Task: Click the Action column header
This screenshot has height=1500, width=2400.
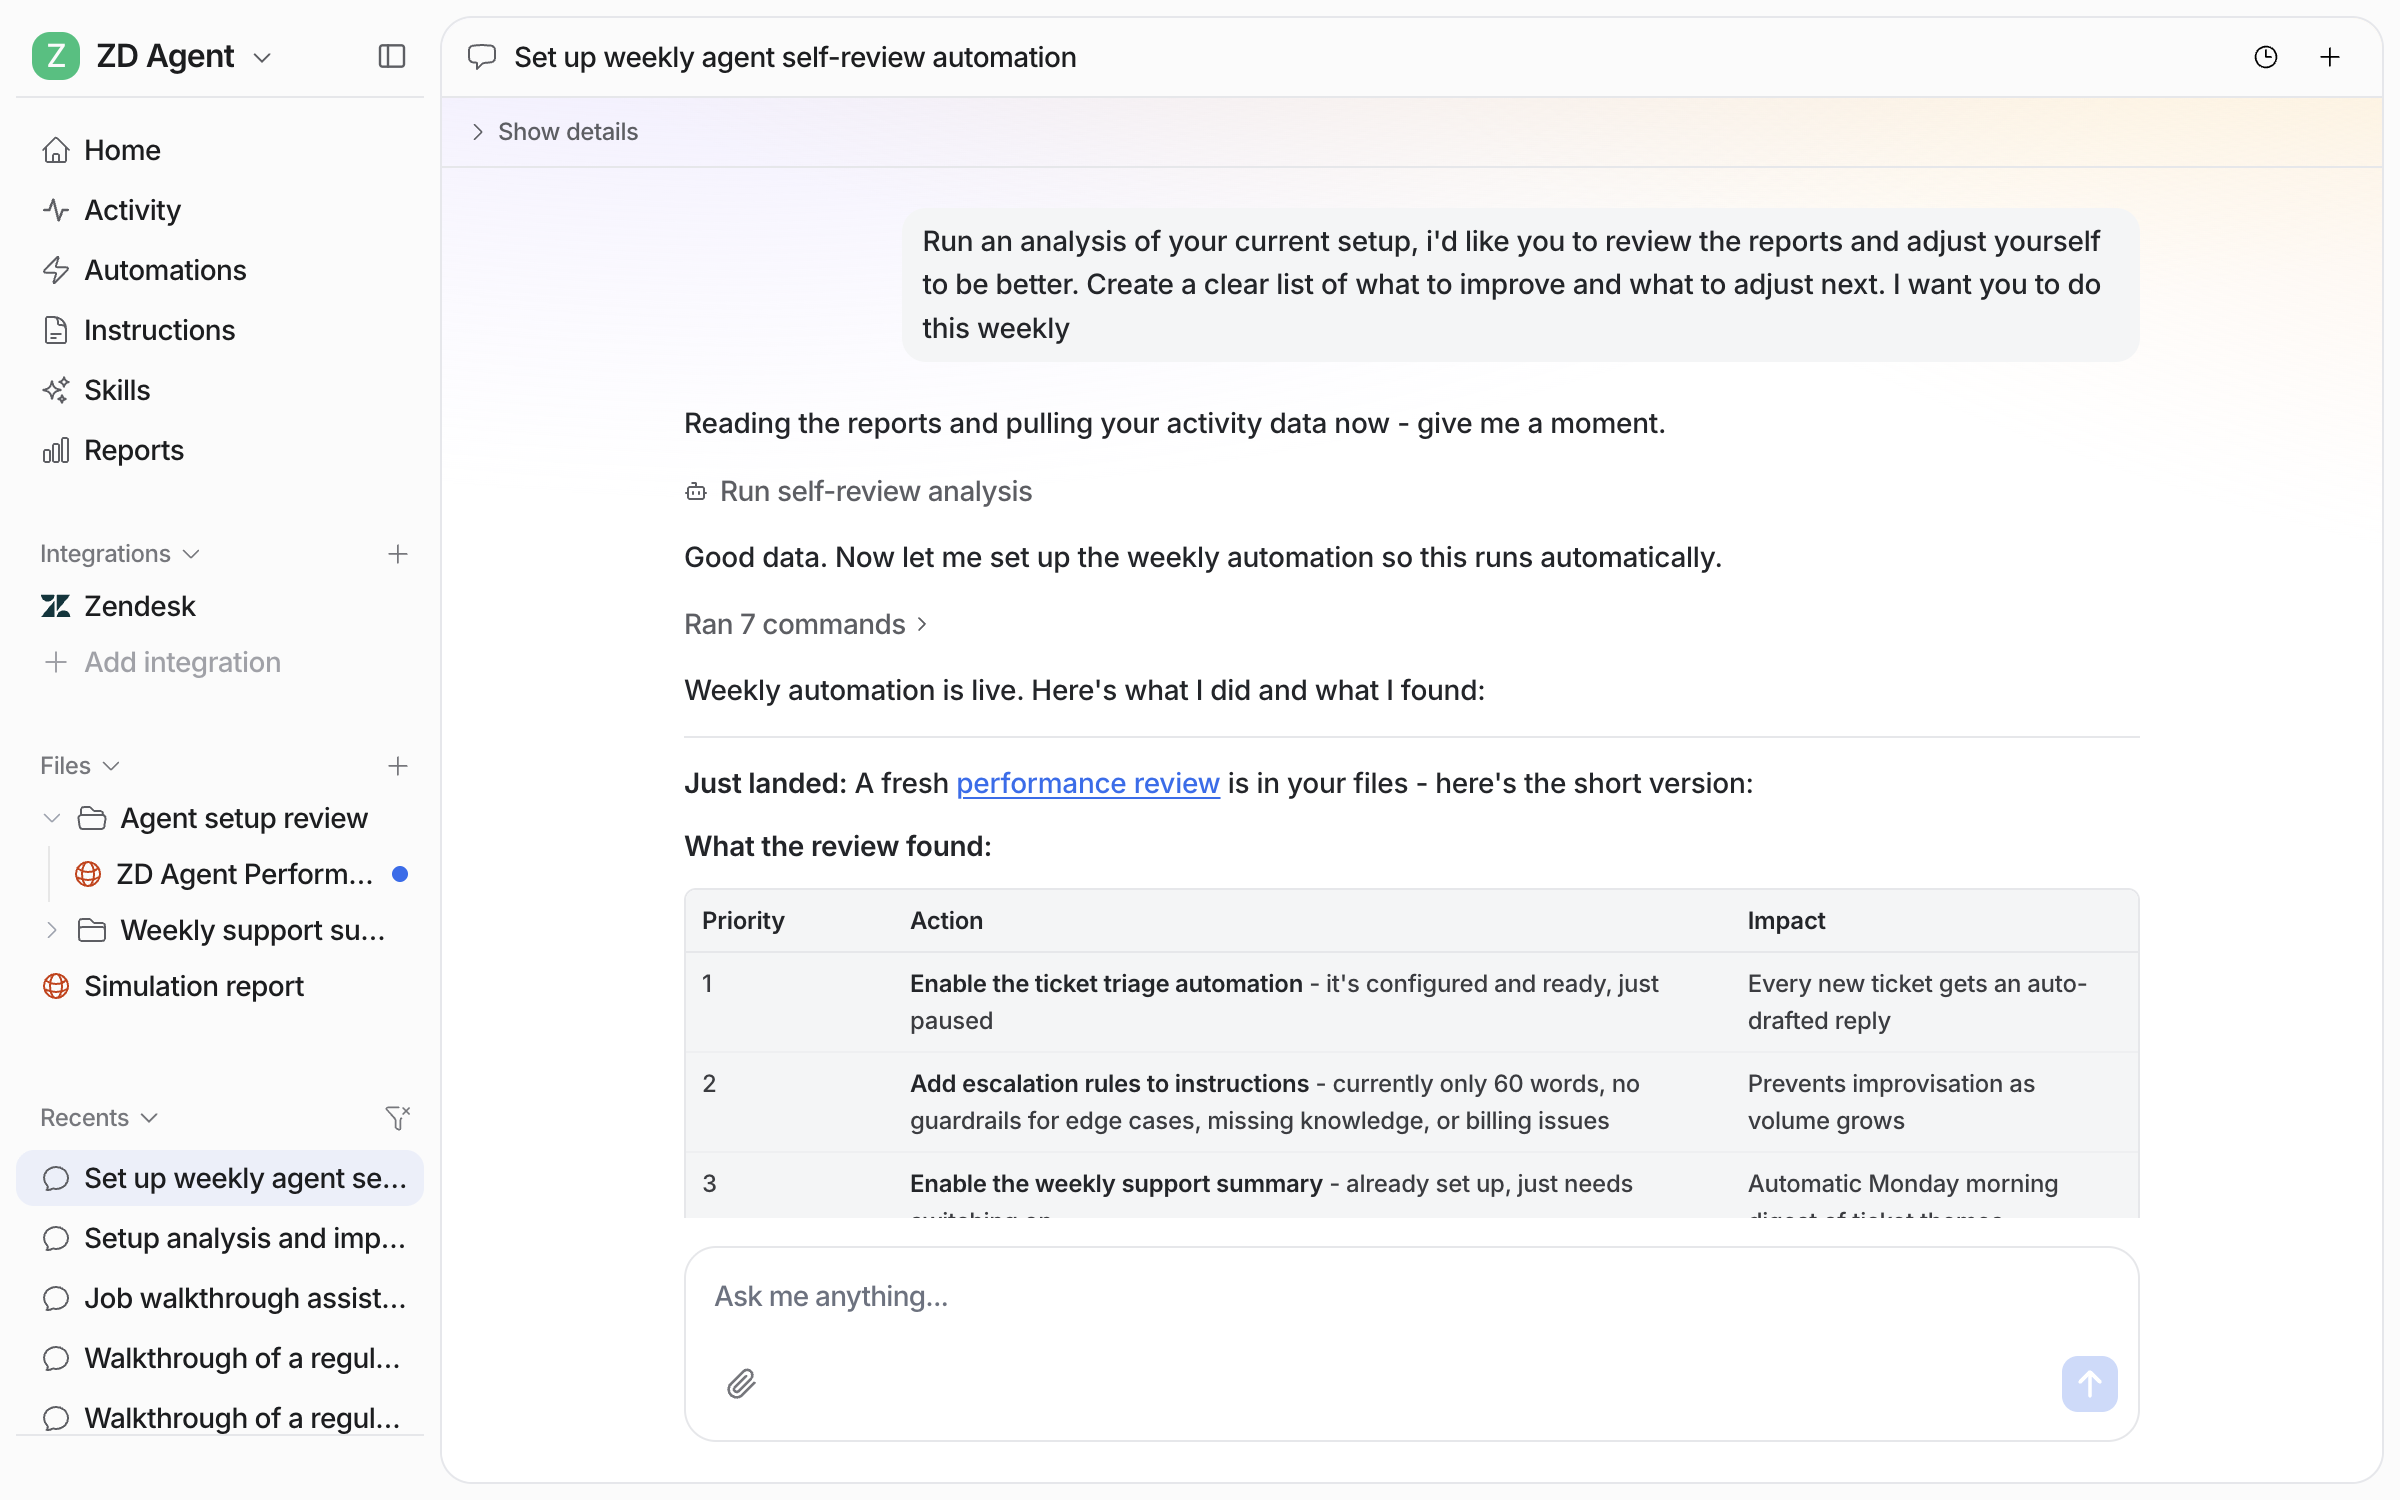Action: (946, 920)
